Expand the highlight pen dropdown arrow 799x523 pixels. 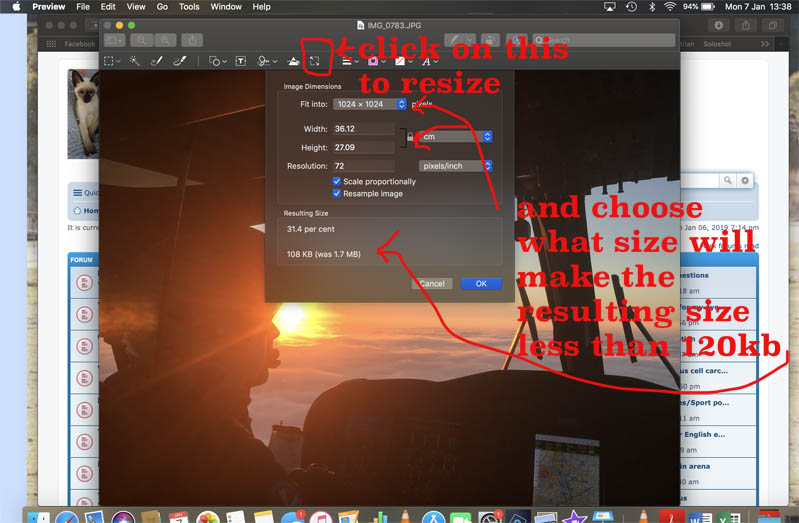pyautogui.click(x=470, y=40)
